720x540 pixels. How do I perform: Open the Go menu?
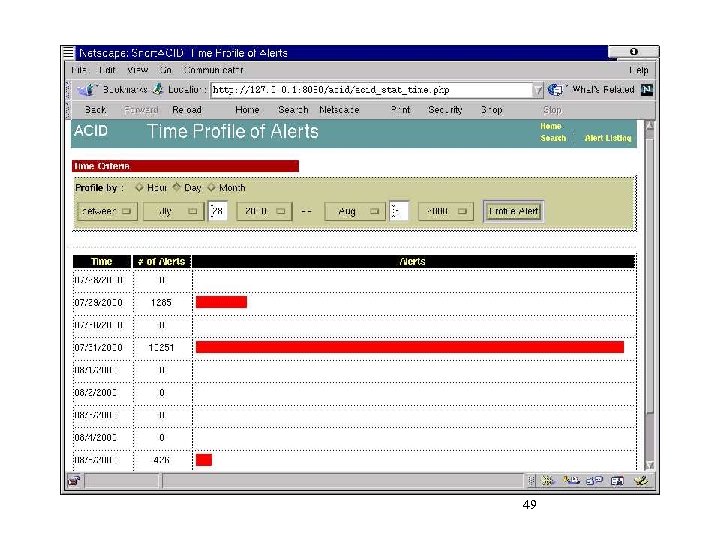[x=165, y=70]
